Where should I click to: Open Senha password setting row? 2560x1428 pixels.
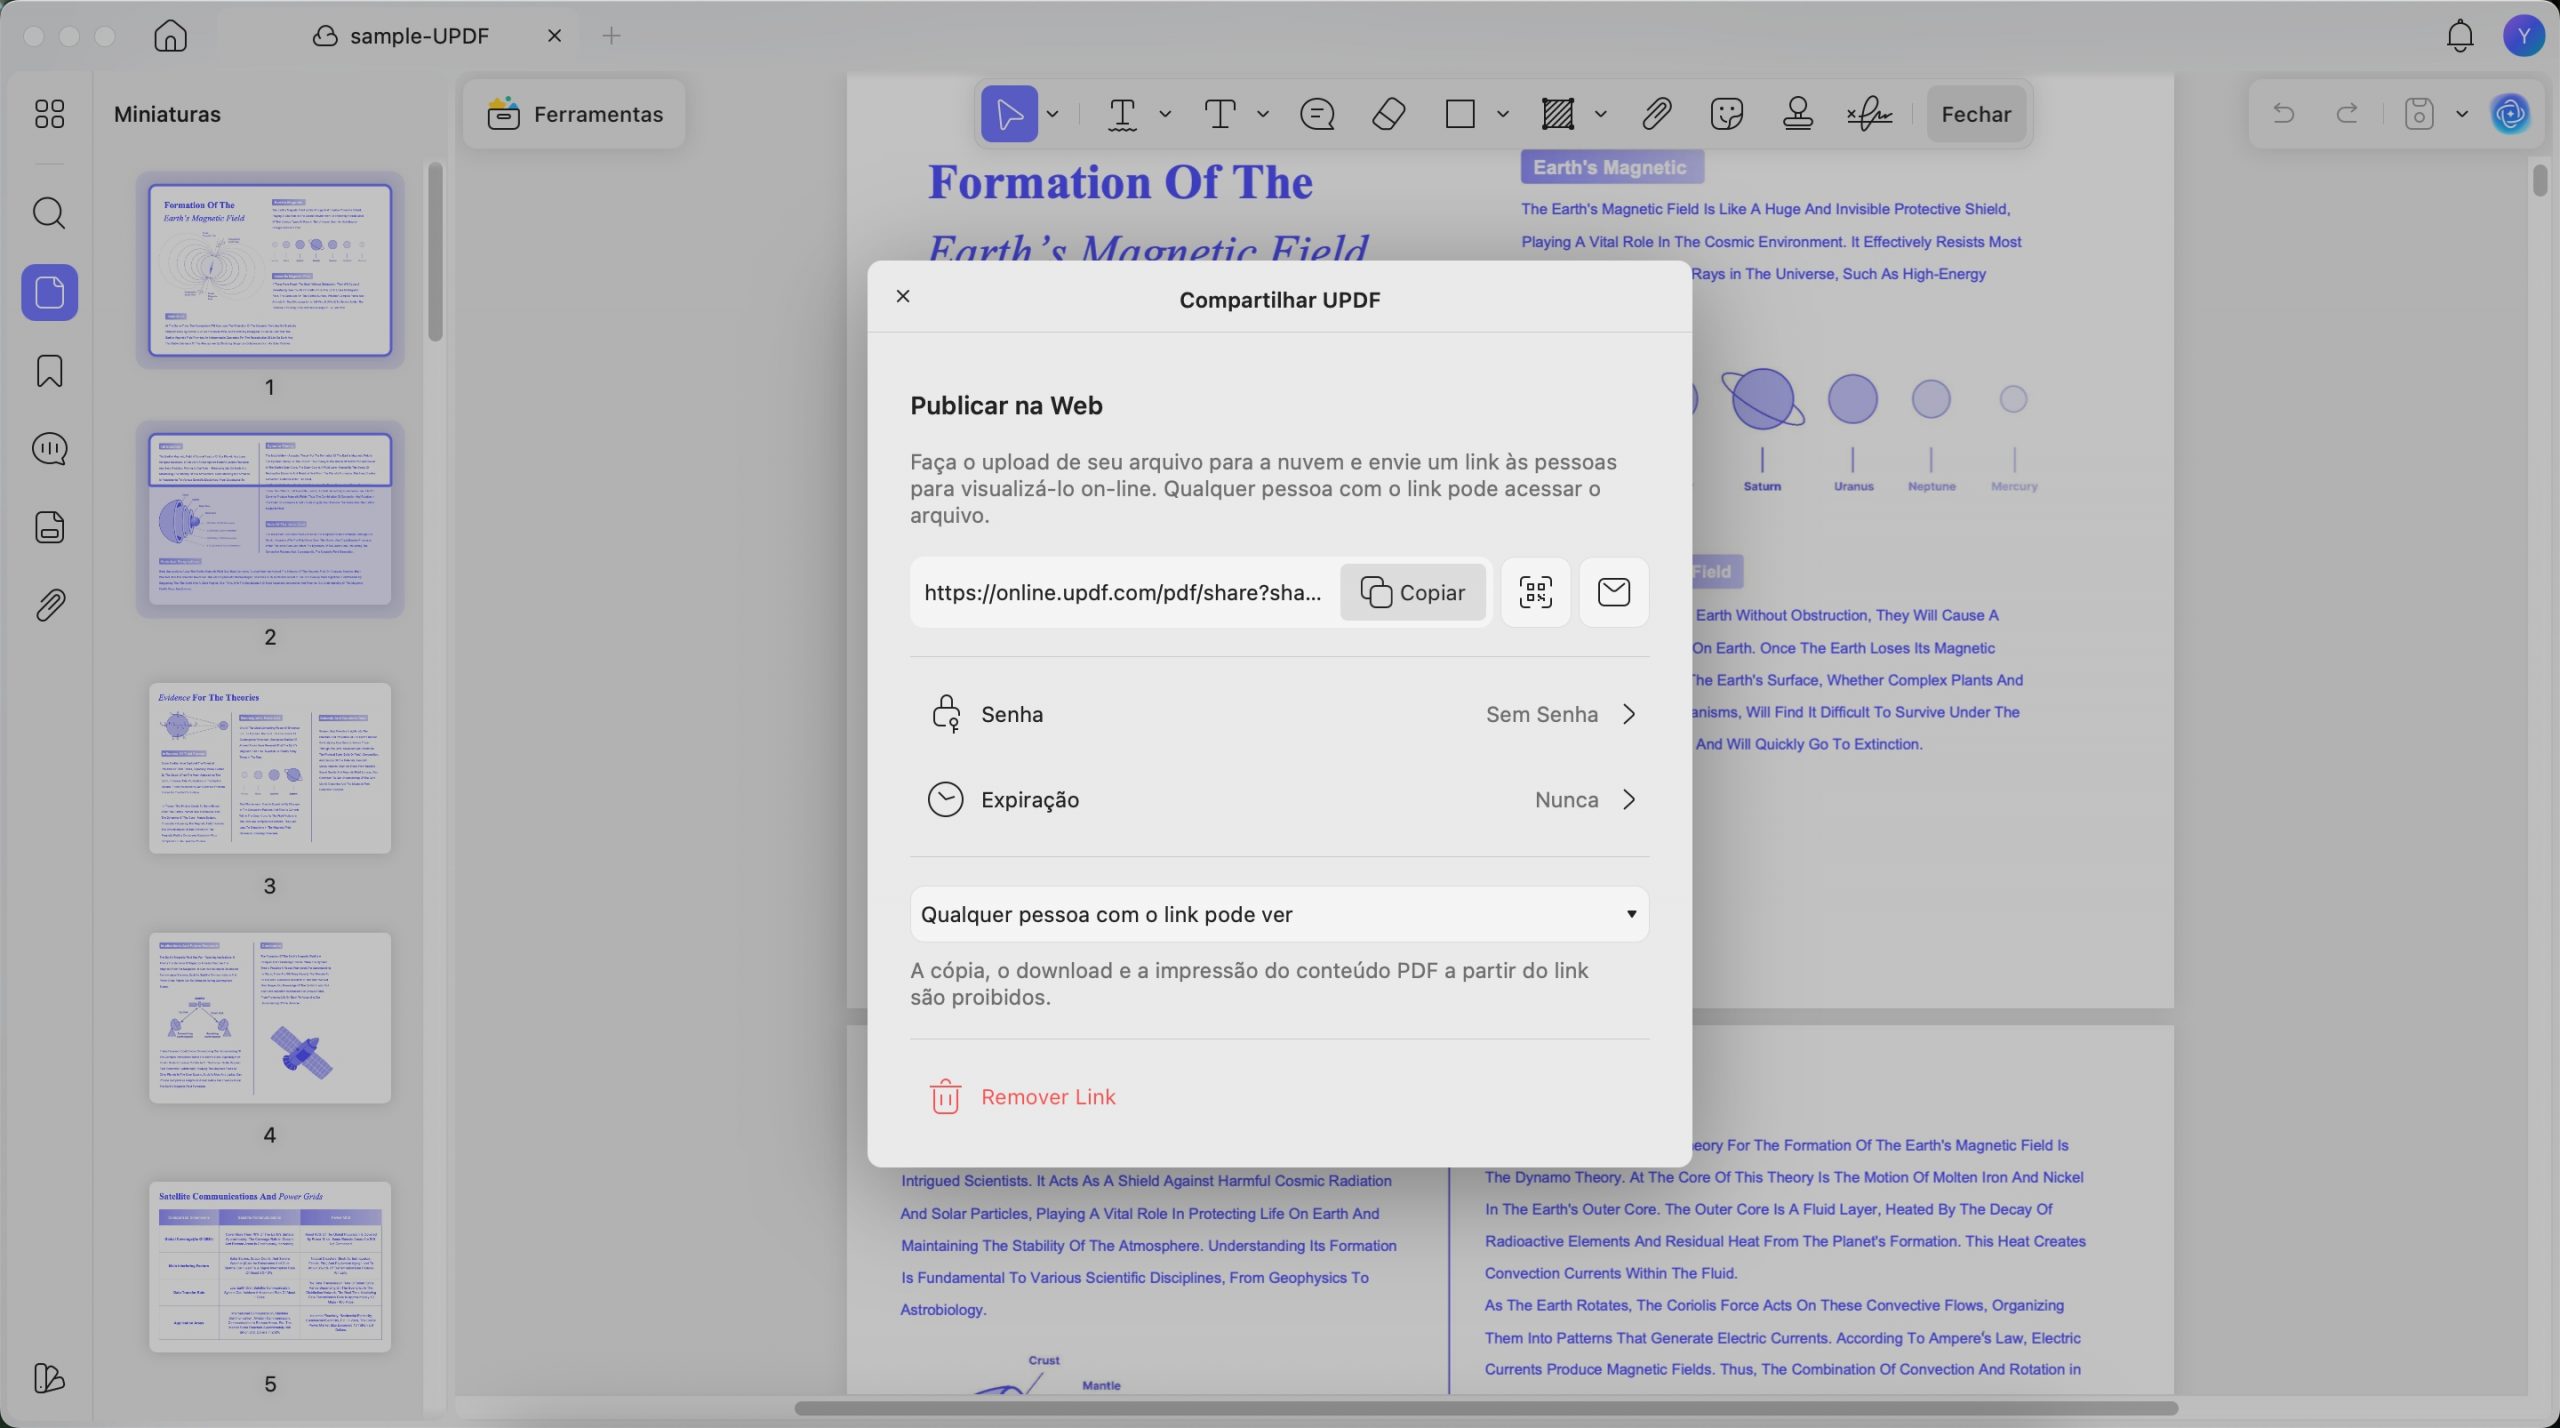click(1279, 714)
